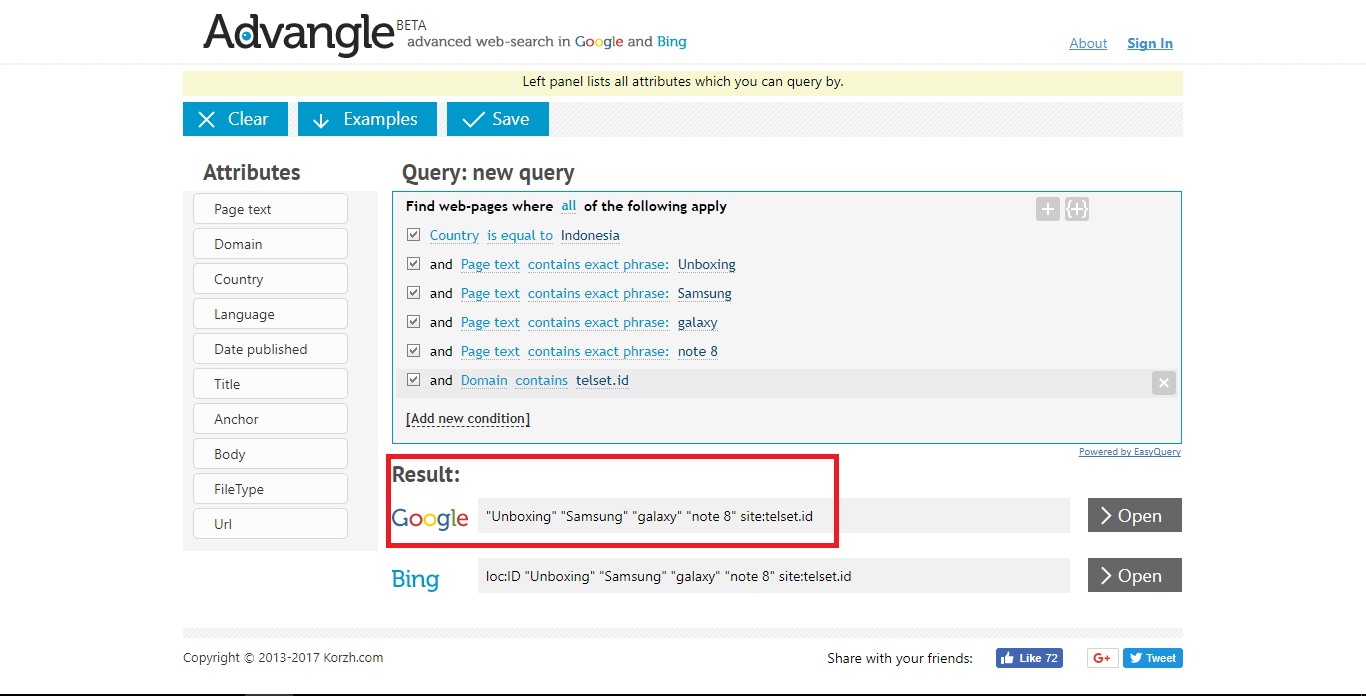Change the 'all' match type dropdown
The height and width of the screenshot is (696, 1366).
click(568, 206)
